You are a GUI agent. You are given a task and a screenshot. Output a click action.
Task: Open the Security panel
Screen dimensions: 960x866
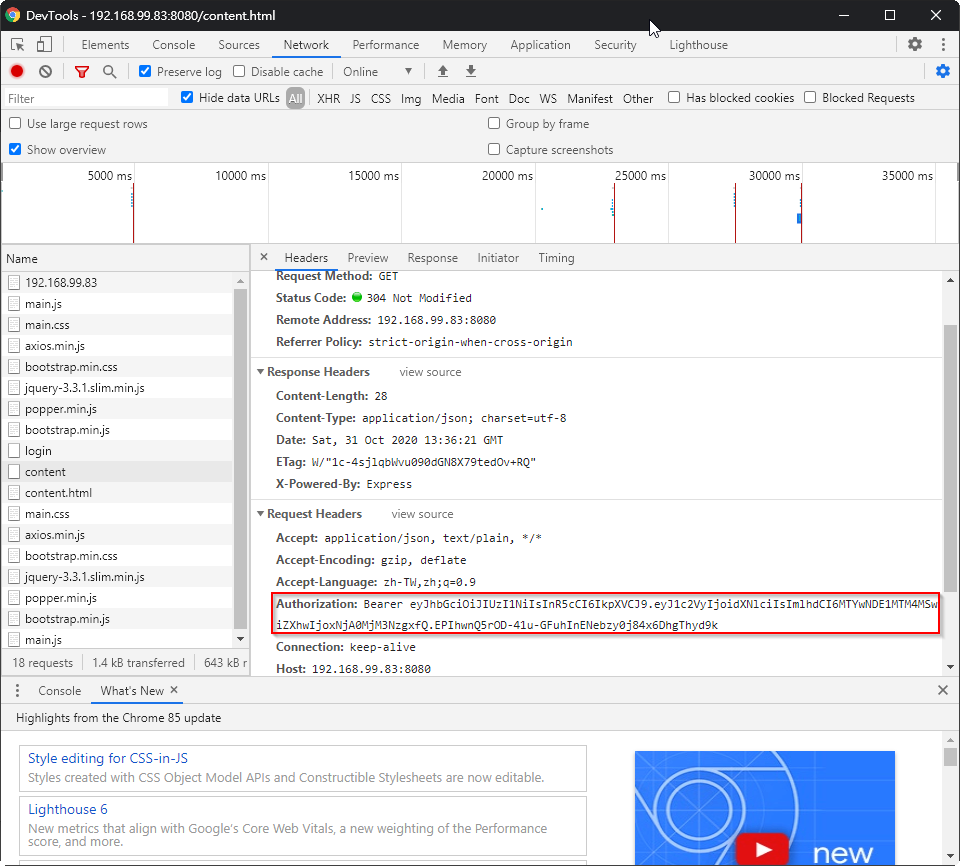point(615,45)
